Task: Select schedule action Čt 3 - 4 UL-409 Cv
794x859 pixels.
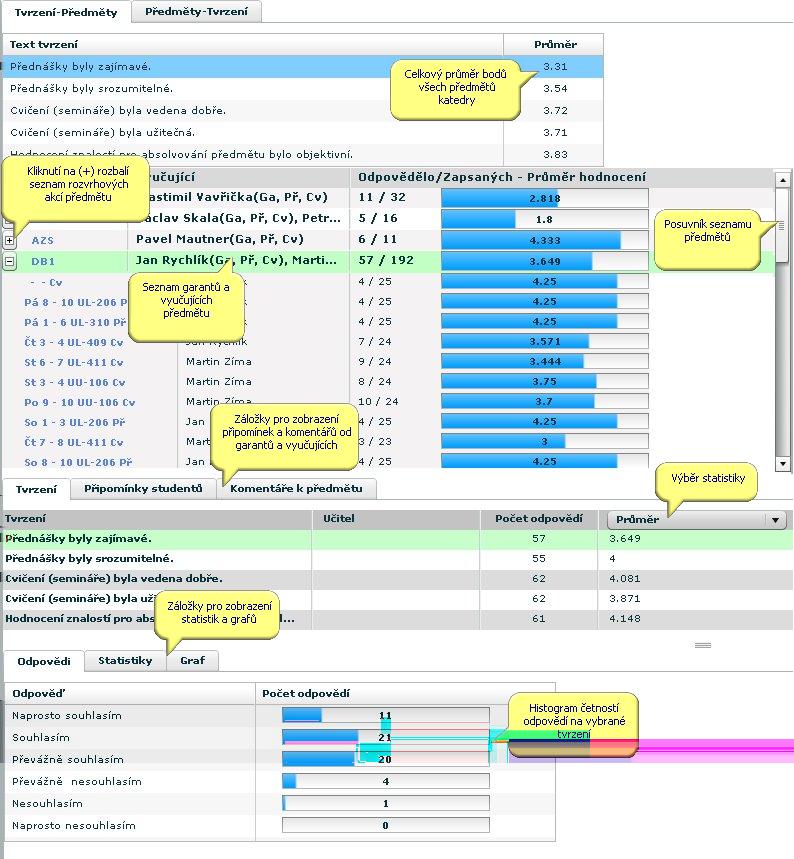Action: coord(74,342)
